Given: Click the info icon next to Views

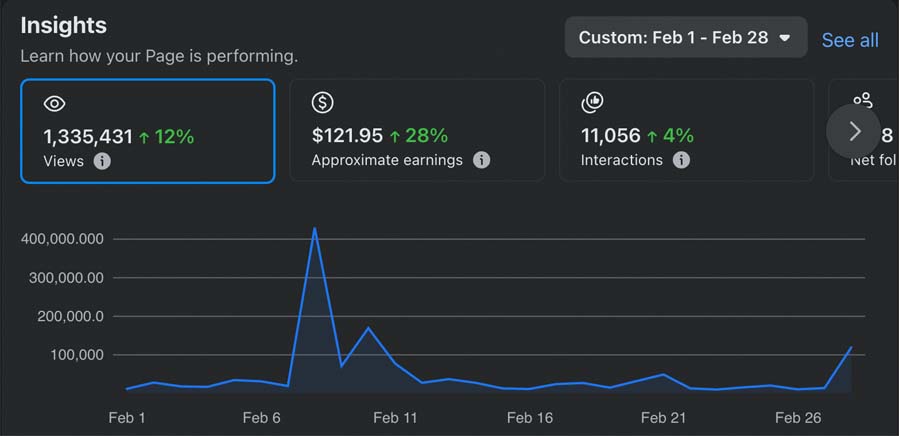Looking at the screenshot, I should [x=102, y=160].
